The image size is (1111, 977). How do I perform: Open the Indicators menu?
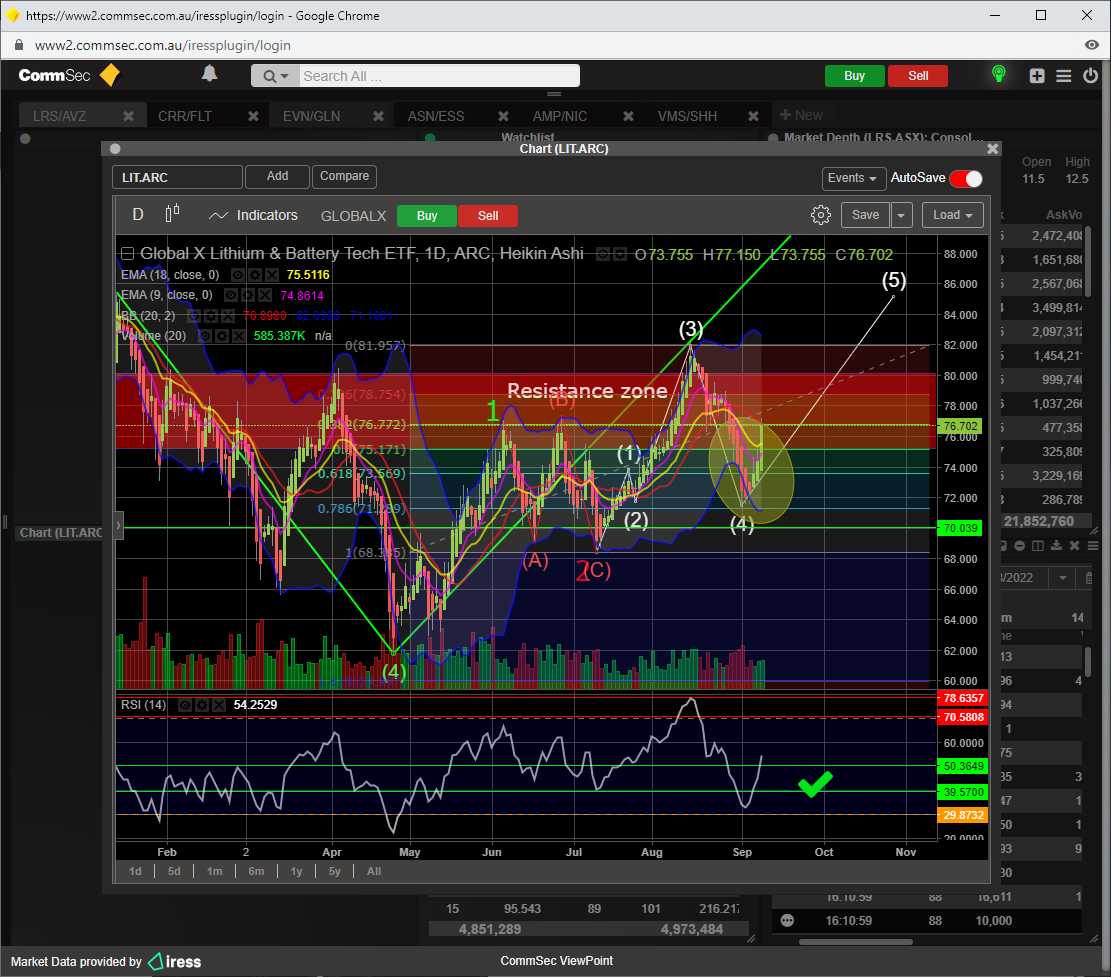point(254,215)
